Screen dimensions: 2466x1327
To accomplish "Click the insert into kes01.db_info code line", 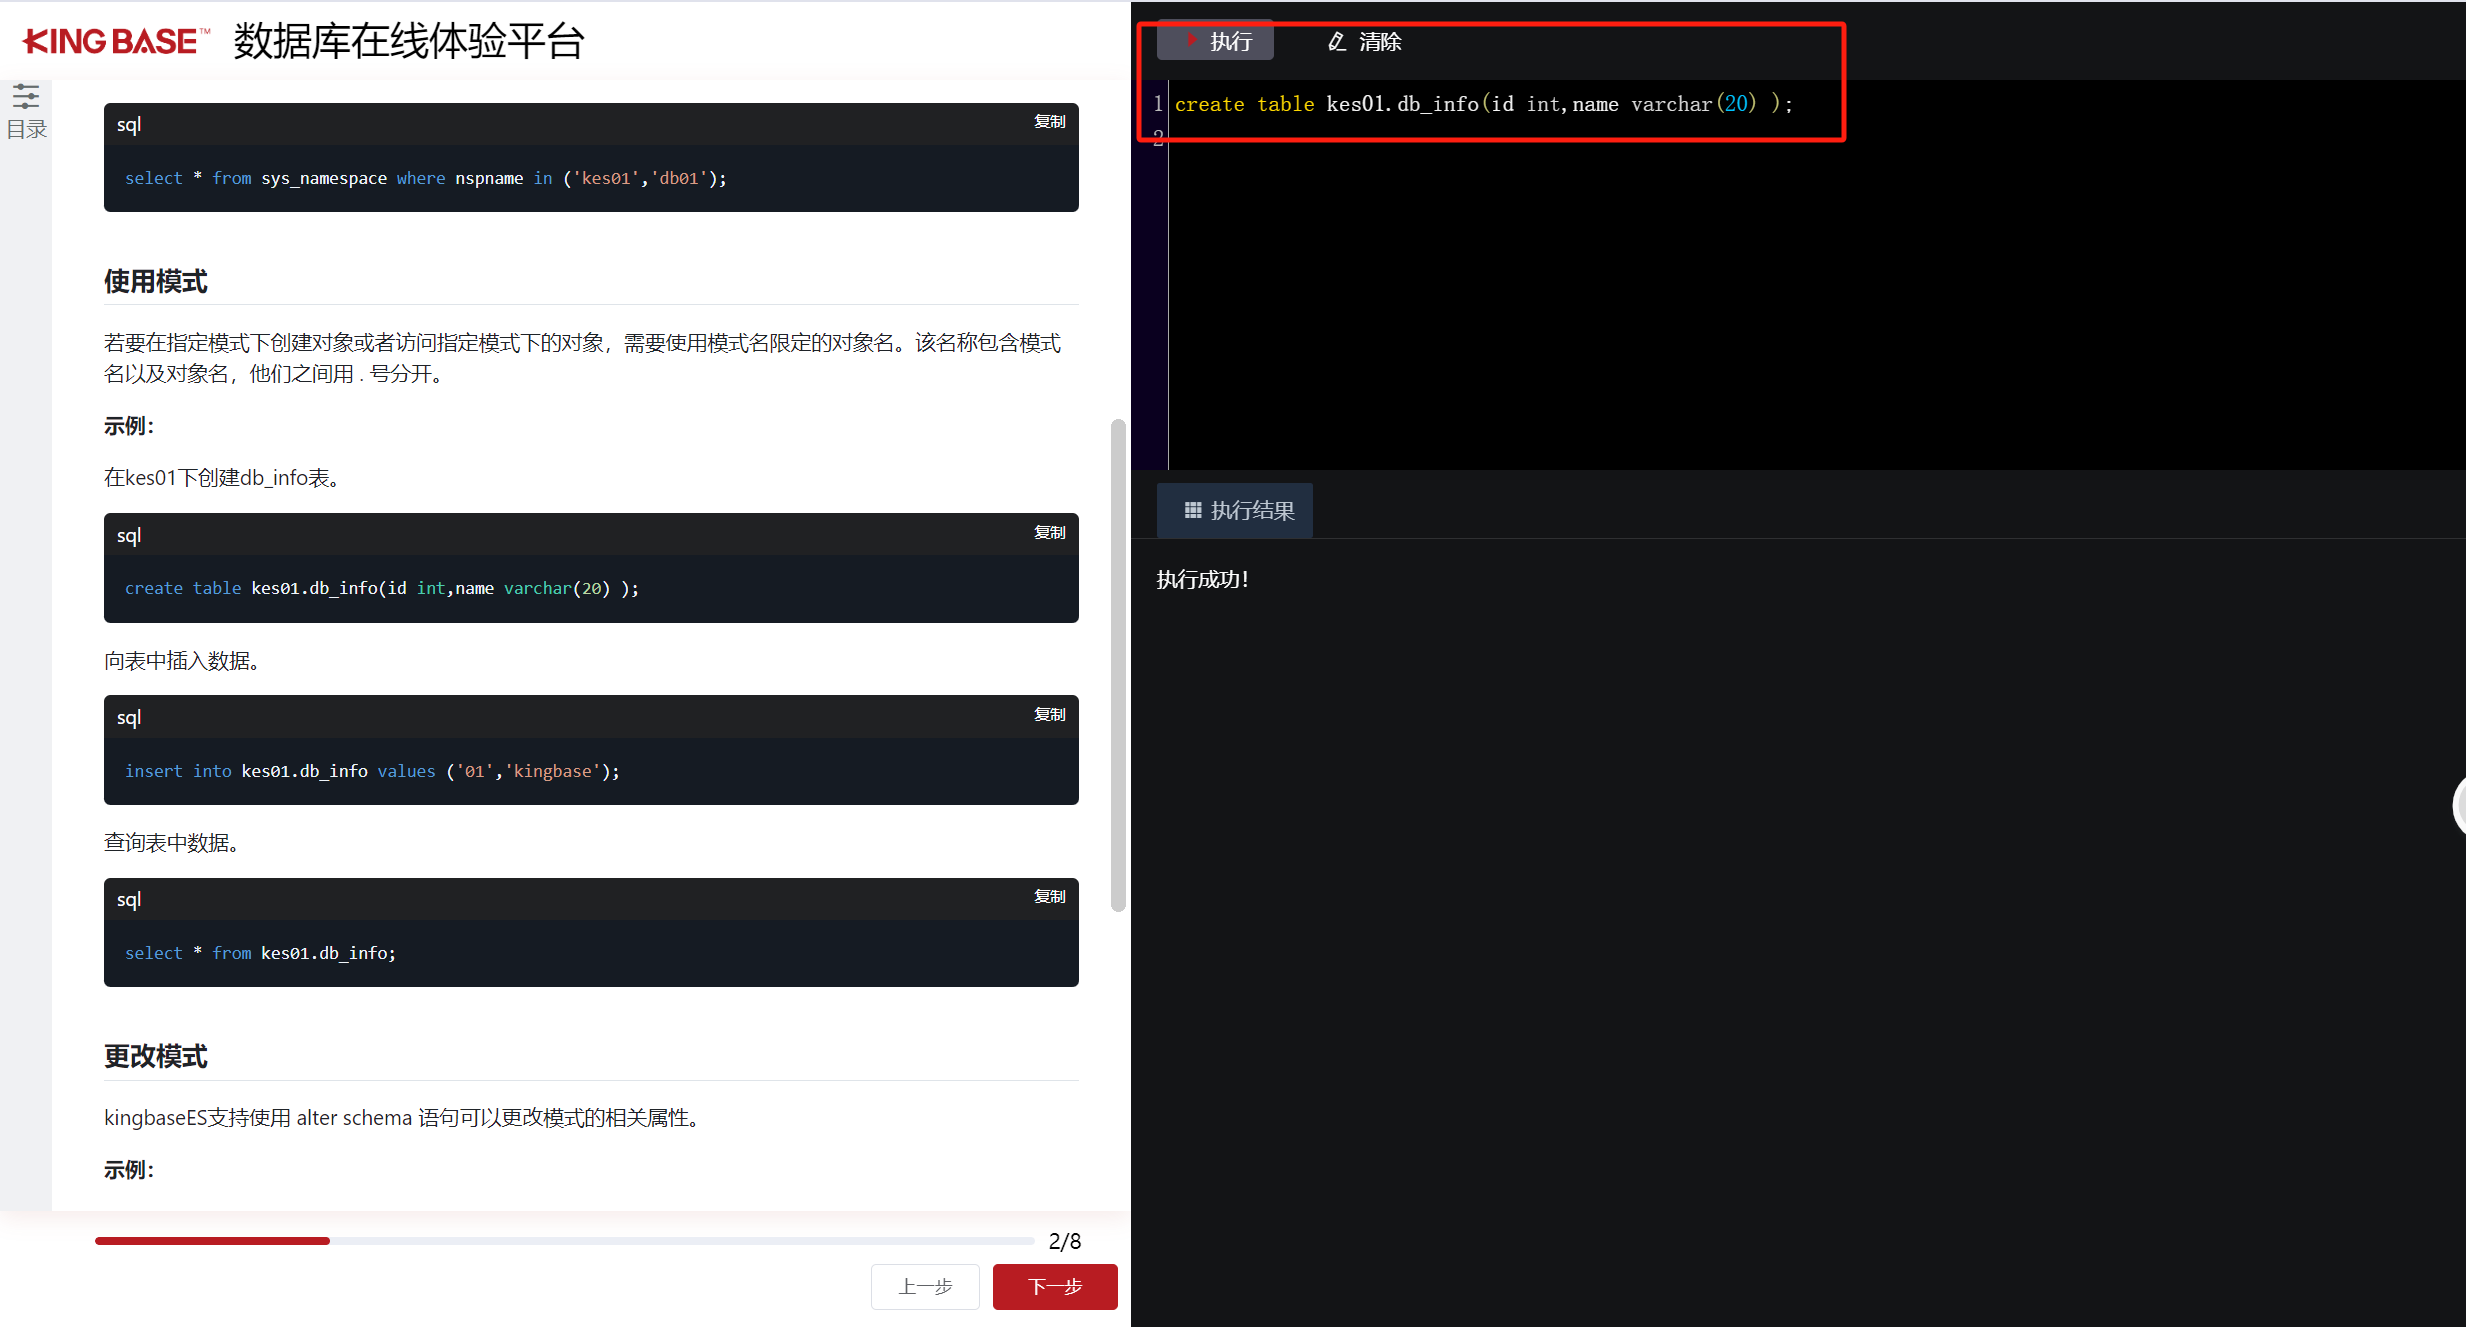I will (x=372, y=771).
